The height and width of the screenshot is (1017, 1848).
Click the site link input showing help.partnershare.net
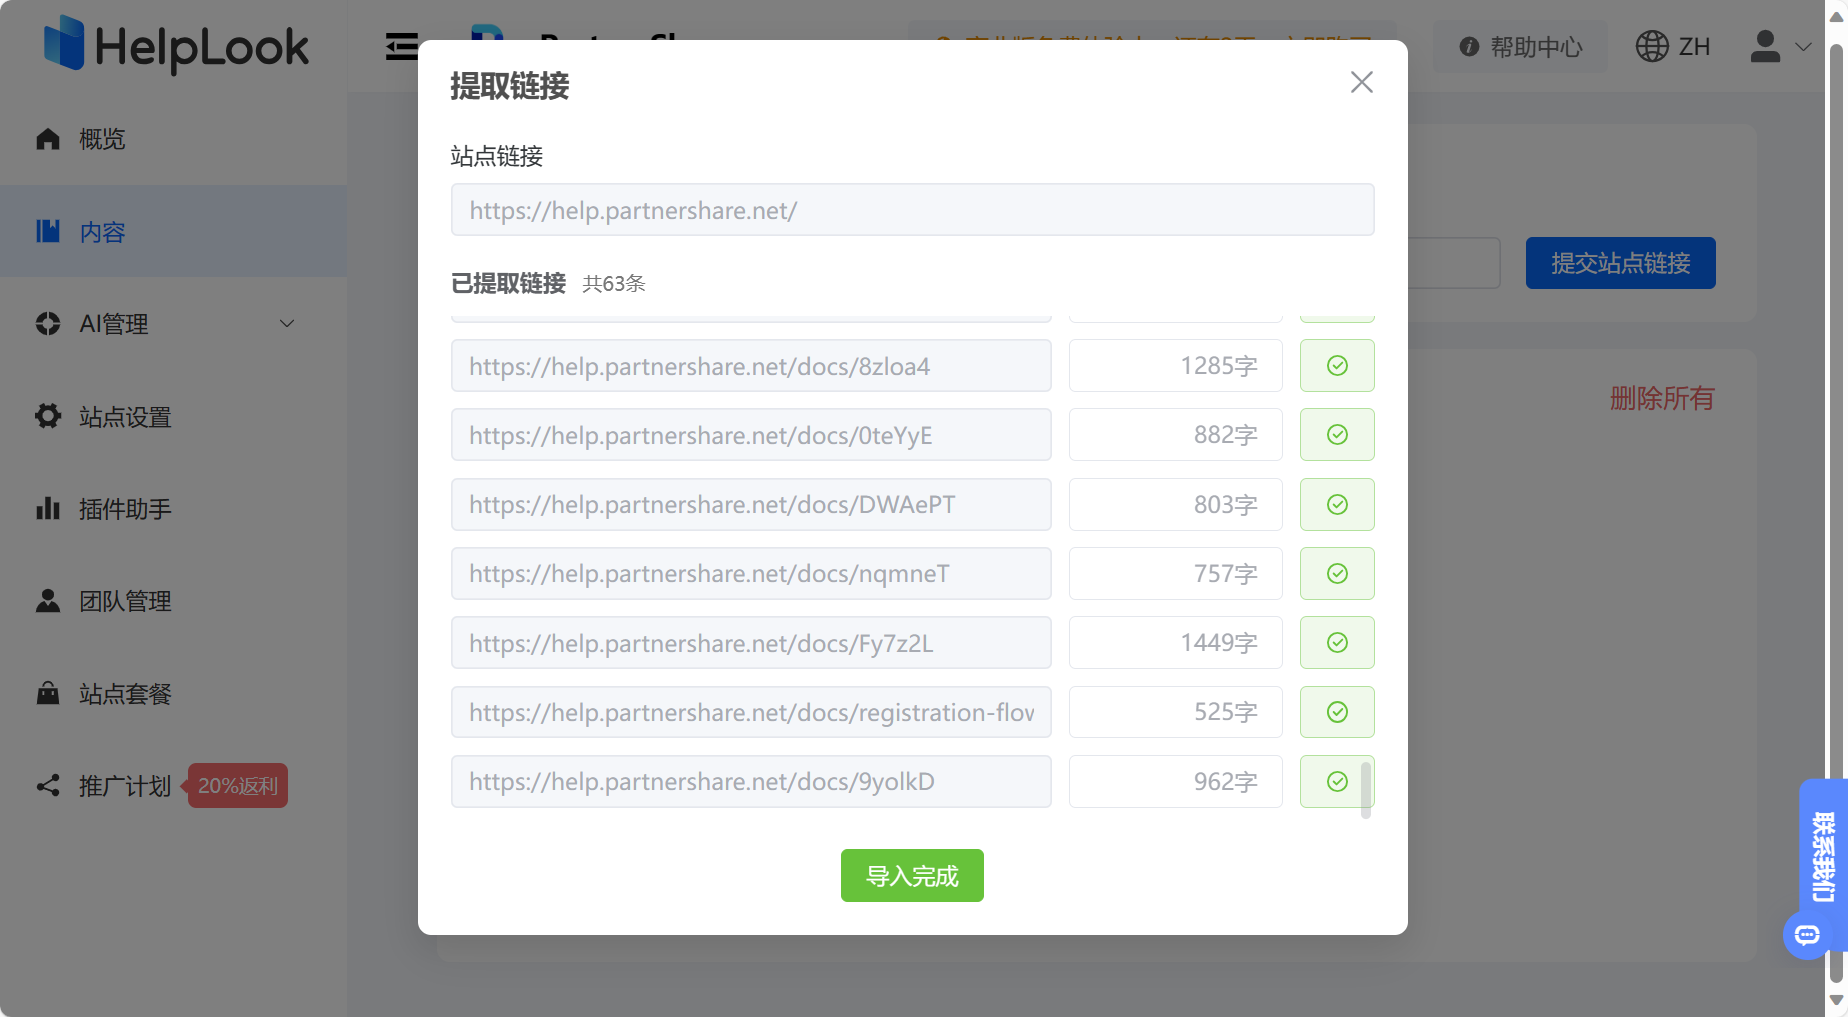pyautogui.click(x=911, y=210)
